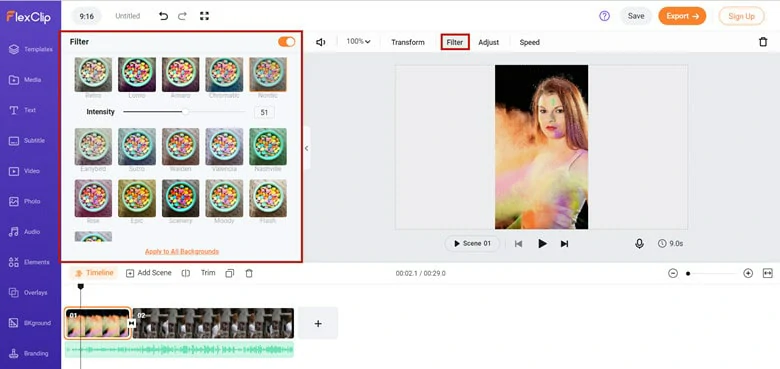Toggle the Filter on/off switch

pyautogui.click(x=287, y=42)
